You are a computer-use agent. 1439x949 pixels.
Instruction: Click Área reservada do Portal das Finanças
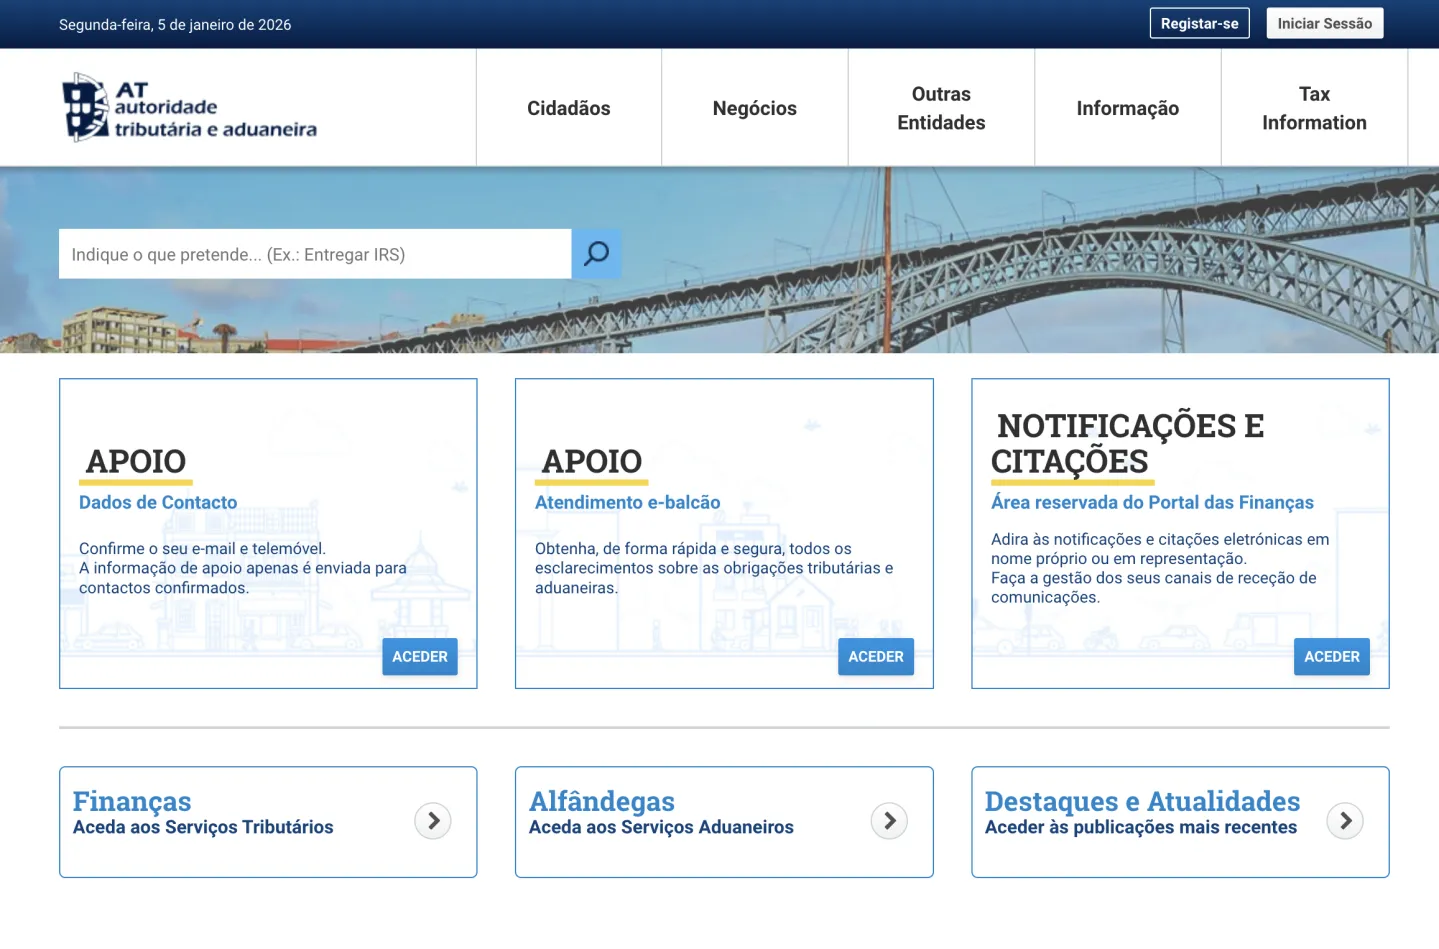[x=1152, y=502]
